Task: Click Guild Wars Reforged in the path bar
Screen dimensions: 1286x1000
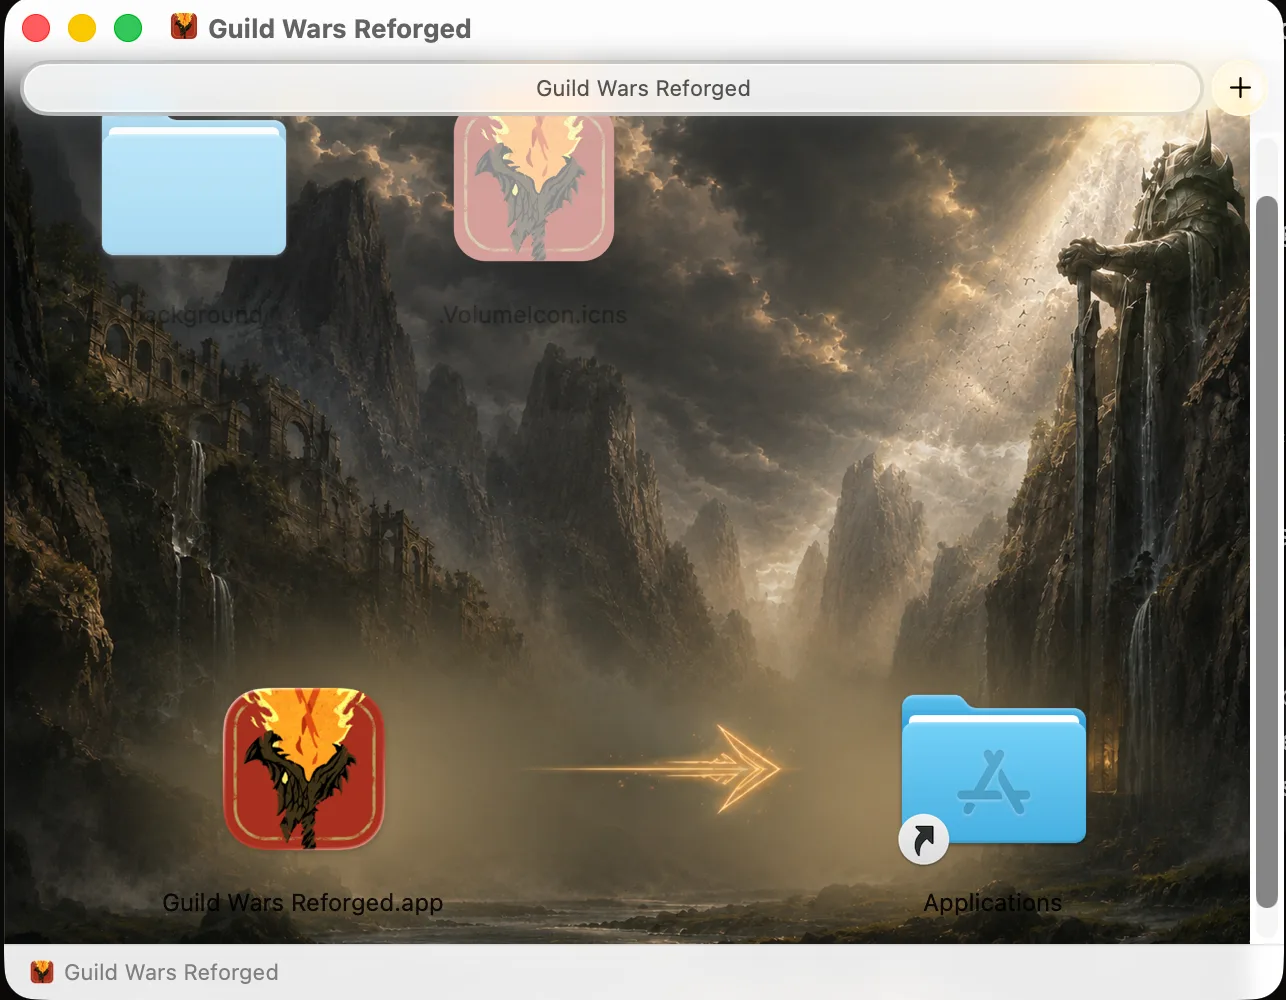Action: coord(171,972)
